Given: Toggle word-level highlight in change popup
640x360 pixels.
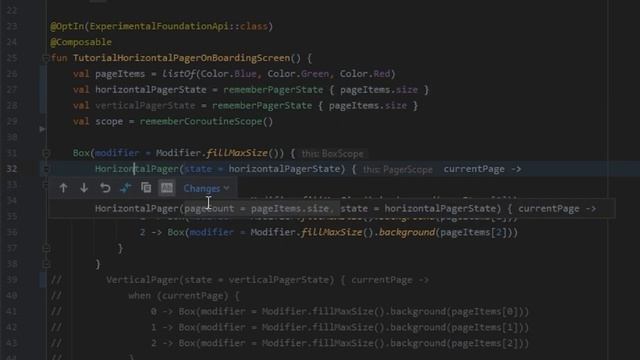Looking at the screenshot, I should click(167, 188).
